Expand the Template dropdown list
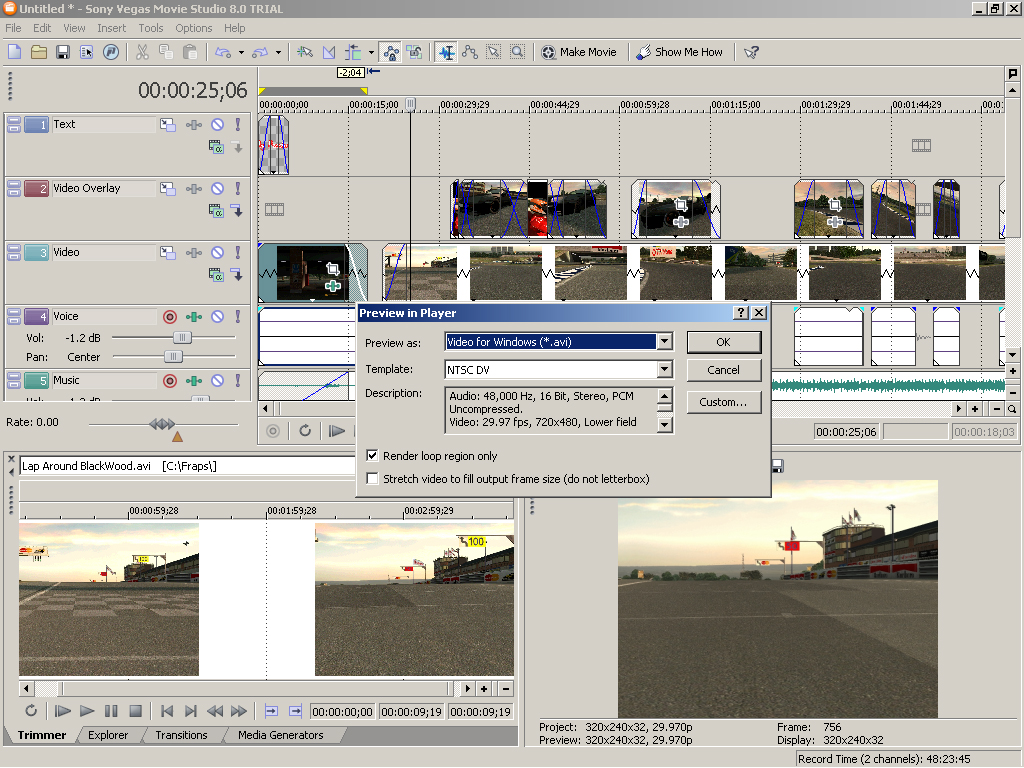Viewport: 1024px width, 768px height. (665, 370)
